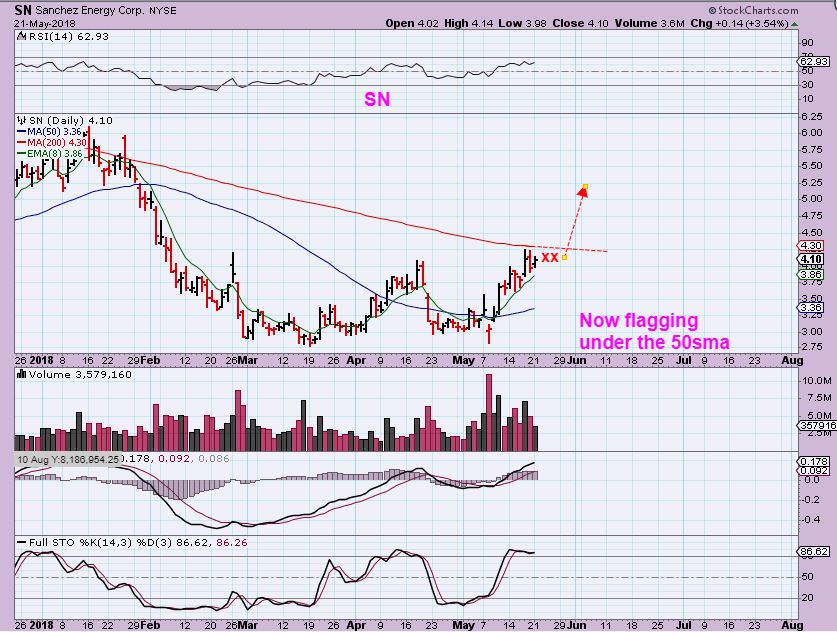
Task: Click the 10 Aug Y:8,186,954.25 tooltip
Action: coord(68,459)
